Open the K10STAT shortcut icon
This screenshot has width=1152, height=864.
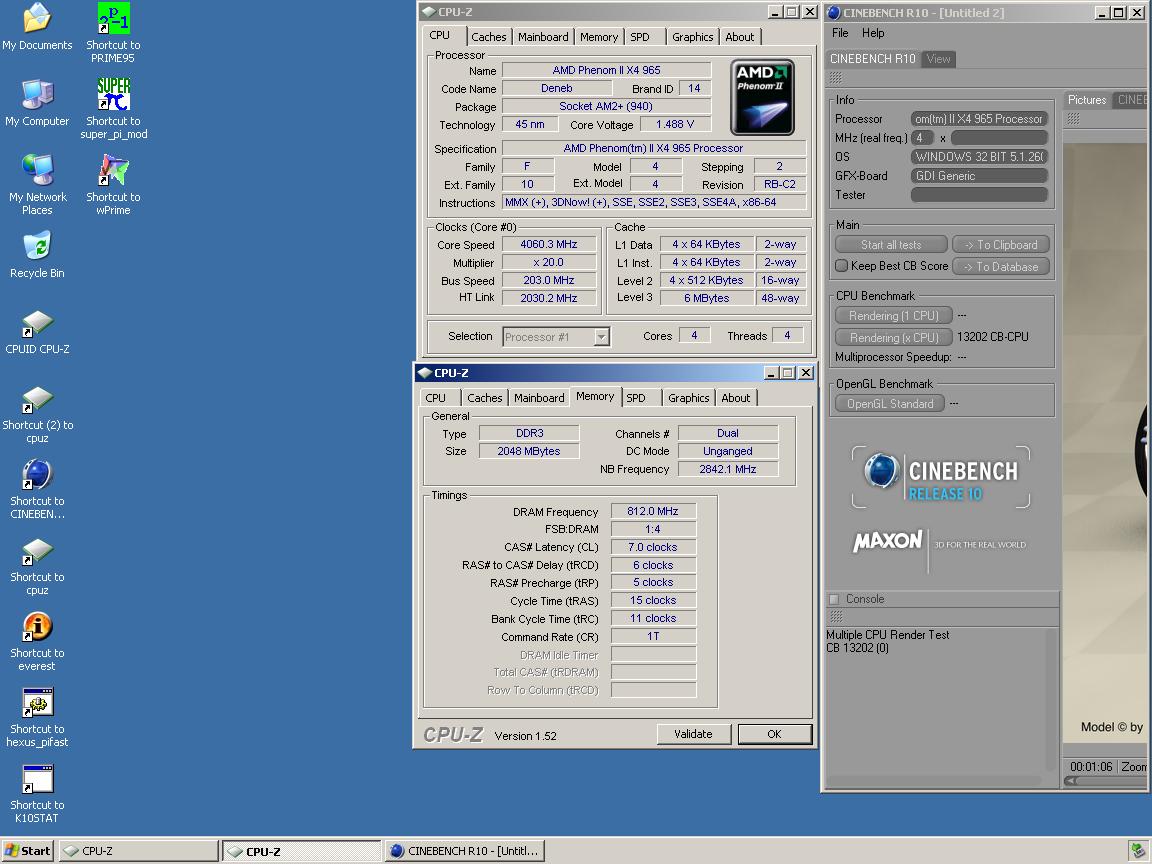[x=37, y=779]
